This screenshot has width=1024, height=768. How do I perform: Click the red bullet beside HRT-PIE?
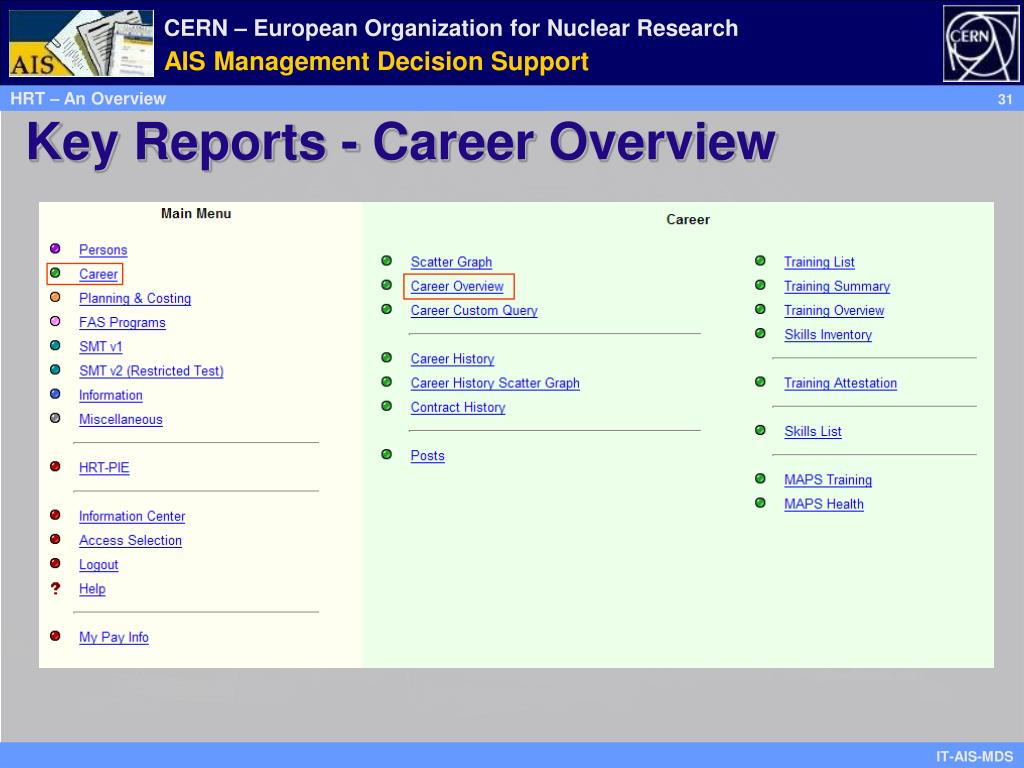[x=55, y=466]
